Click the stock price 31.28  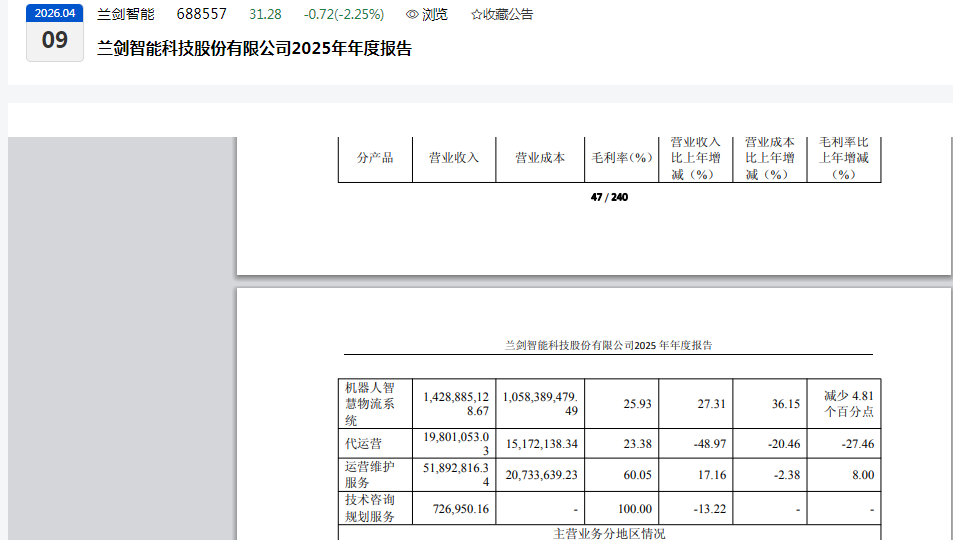click(x=265, y=14)
